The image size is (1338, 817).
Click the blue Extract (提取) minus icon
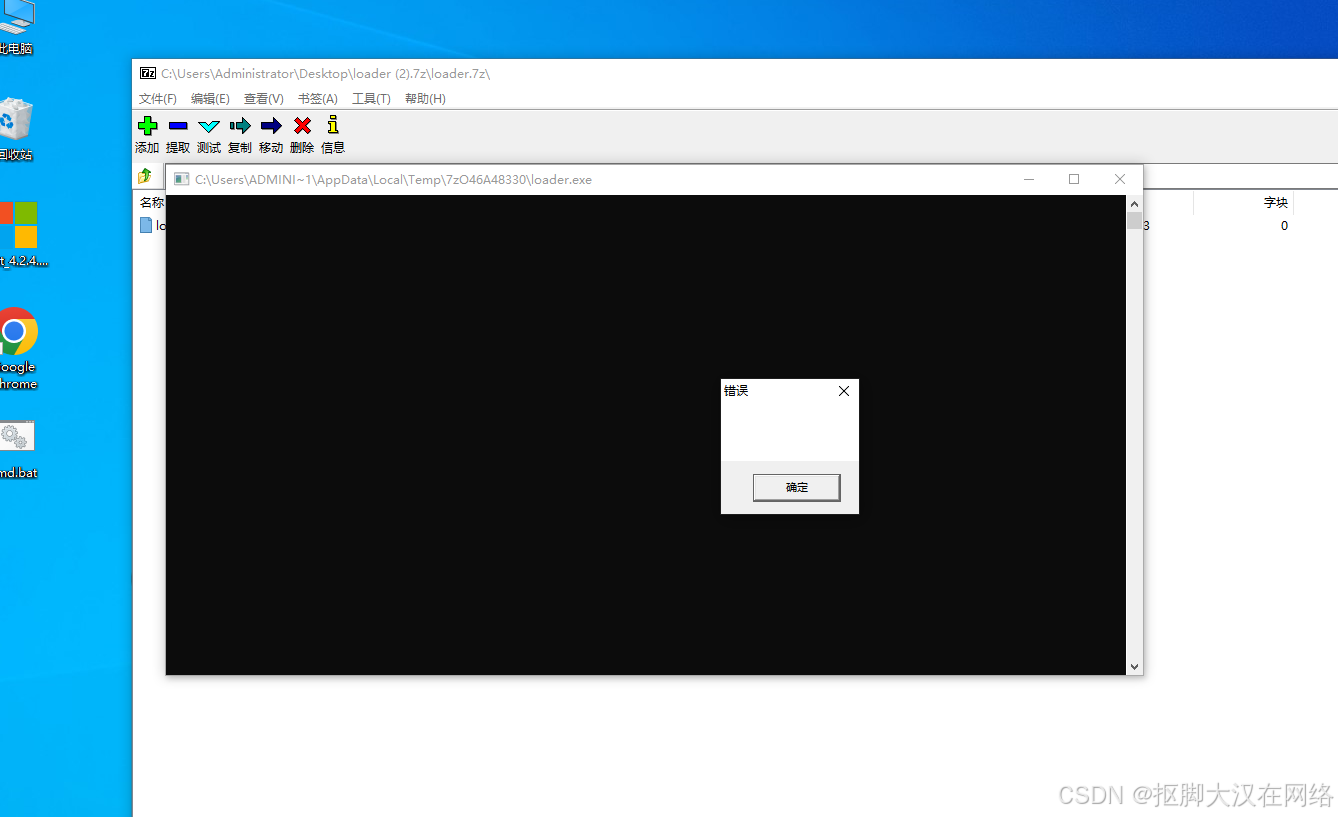click(x=178, y=126)
